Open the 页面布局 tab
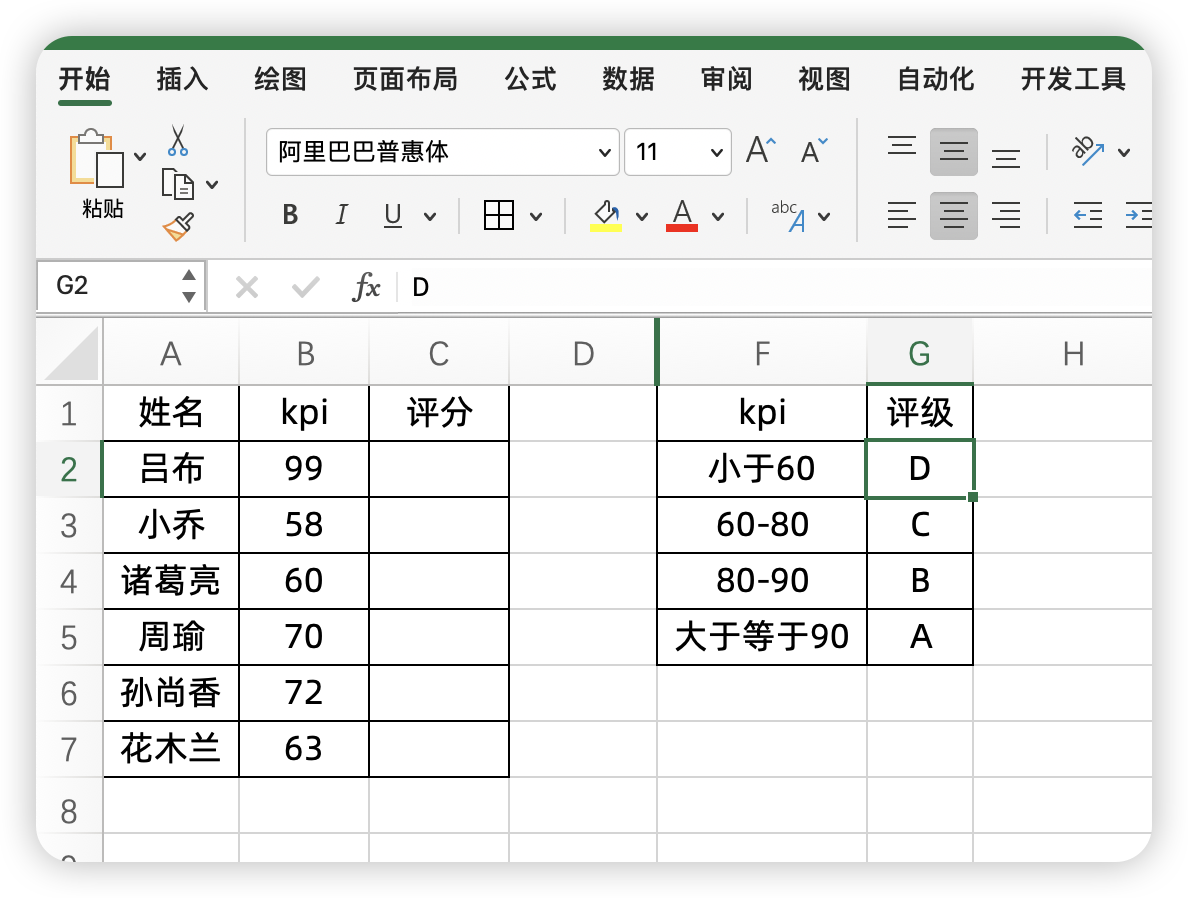The image size is (1188, 898). [x=405, y=79]
